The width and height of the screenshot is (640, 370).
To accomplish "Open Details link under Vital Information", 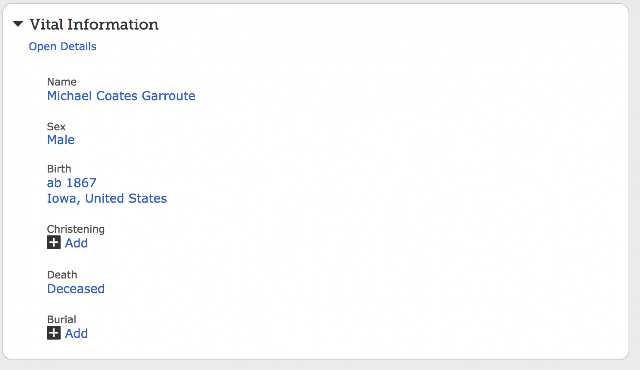I will click(x=62, y=47).
